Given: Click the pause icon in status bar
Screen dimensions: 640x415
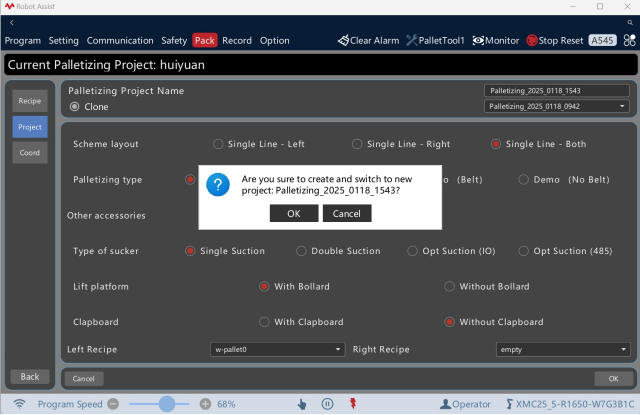Looking at the screenshot, I should pyautogui.click(x=327, y=404).
